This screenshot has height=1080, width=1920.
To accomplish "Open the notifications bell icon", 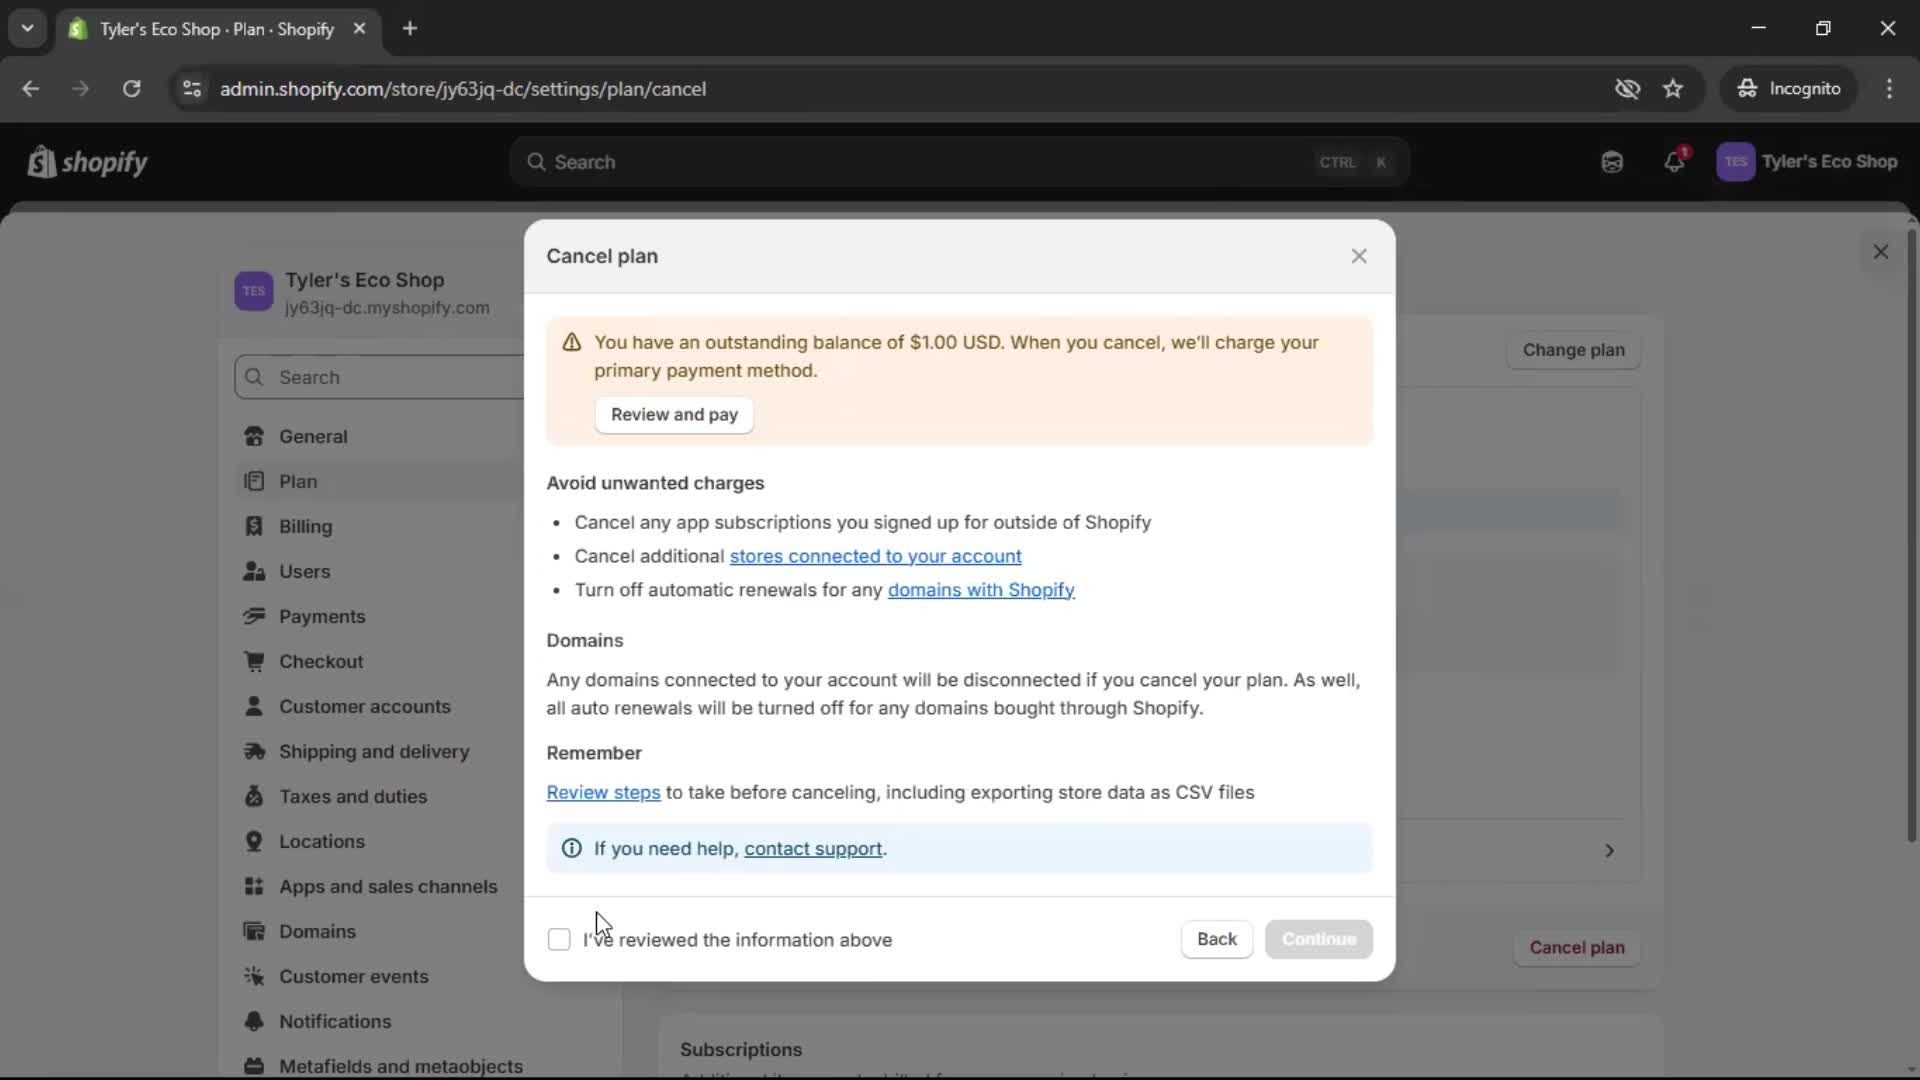I will point(1674,161).
